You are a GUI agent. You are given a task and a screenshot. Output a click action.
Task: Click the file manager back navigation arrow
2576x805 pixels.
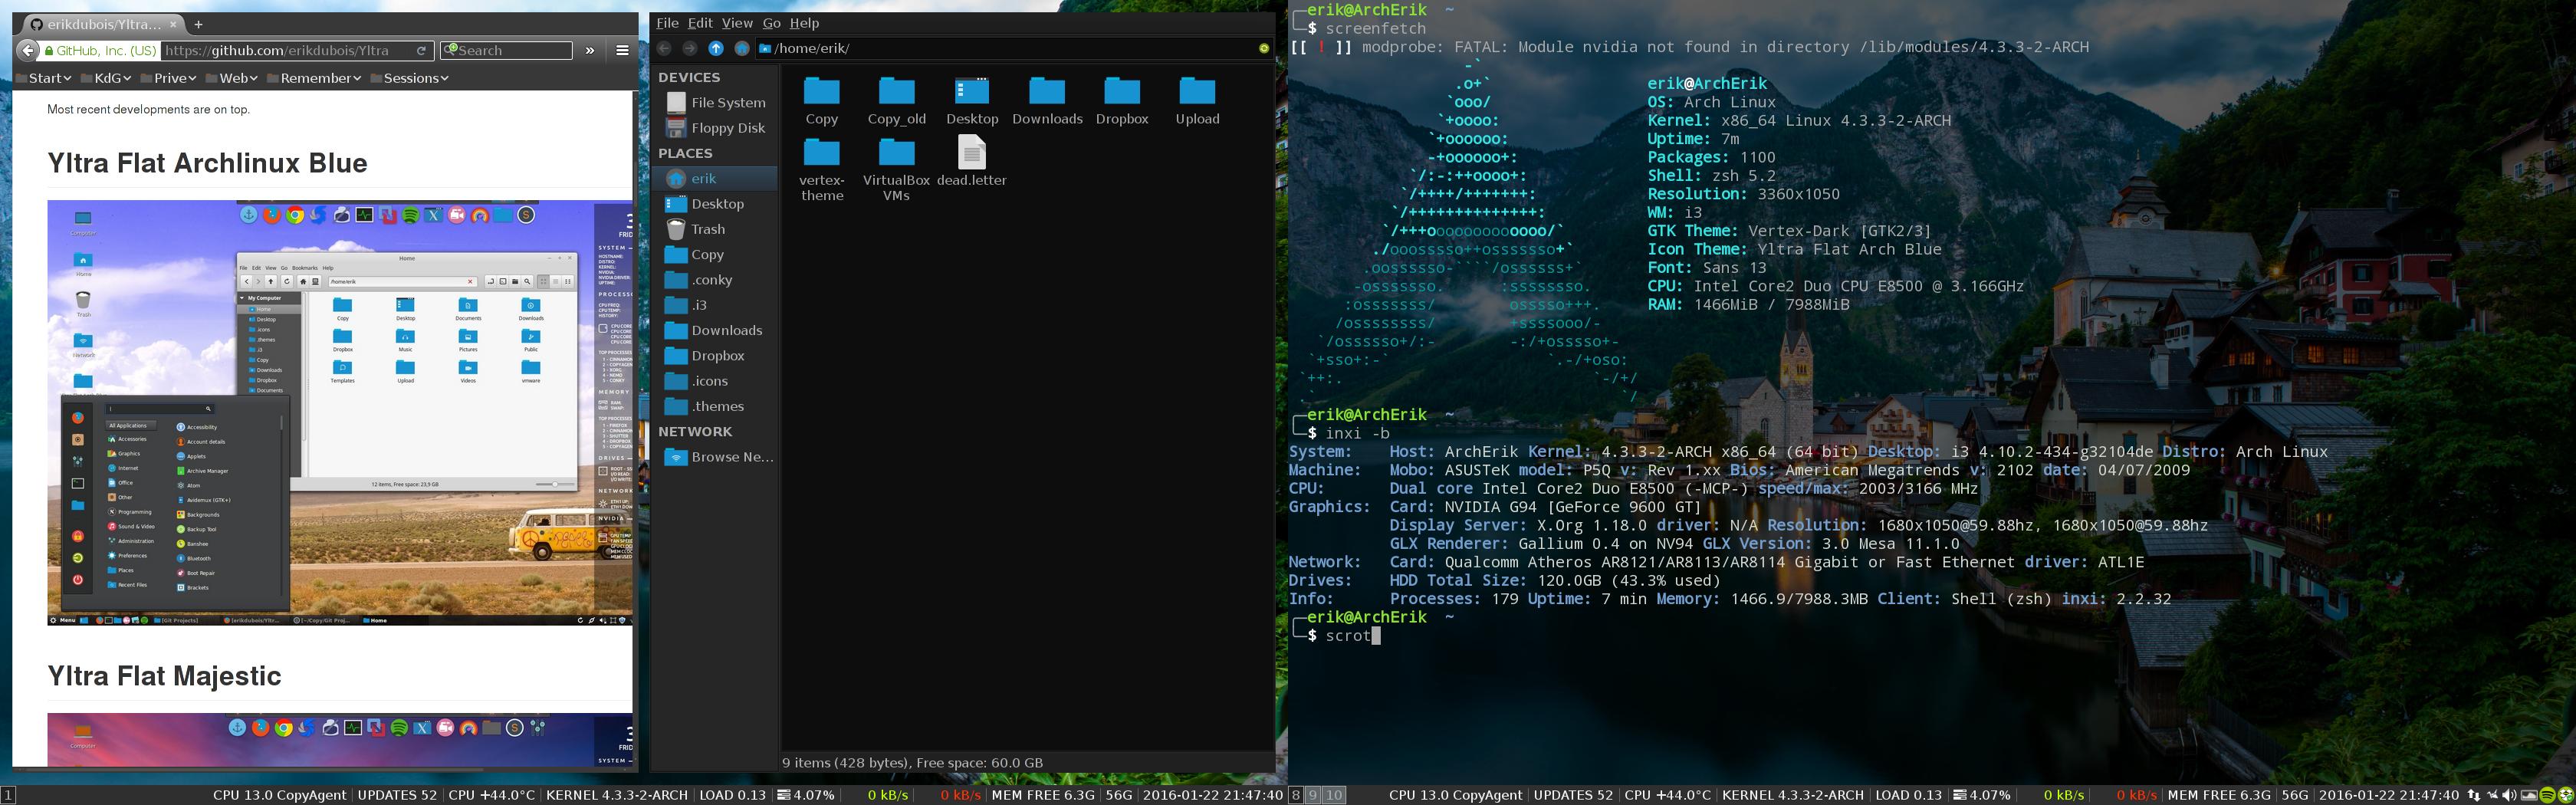pos(664,48)
